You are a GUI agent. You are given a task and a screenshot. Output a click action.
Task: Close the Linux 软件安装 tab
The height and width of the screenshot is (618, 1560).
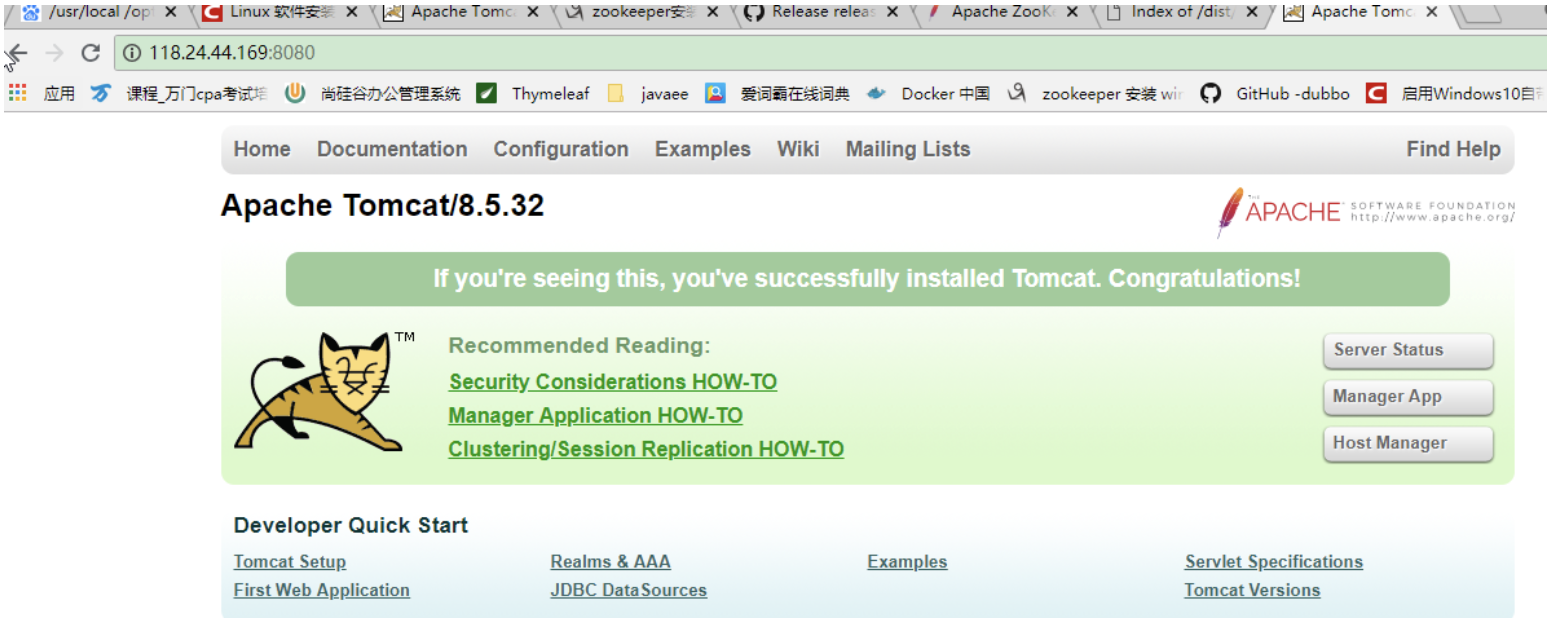[352, 12]
